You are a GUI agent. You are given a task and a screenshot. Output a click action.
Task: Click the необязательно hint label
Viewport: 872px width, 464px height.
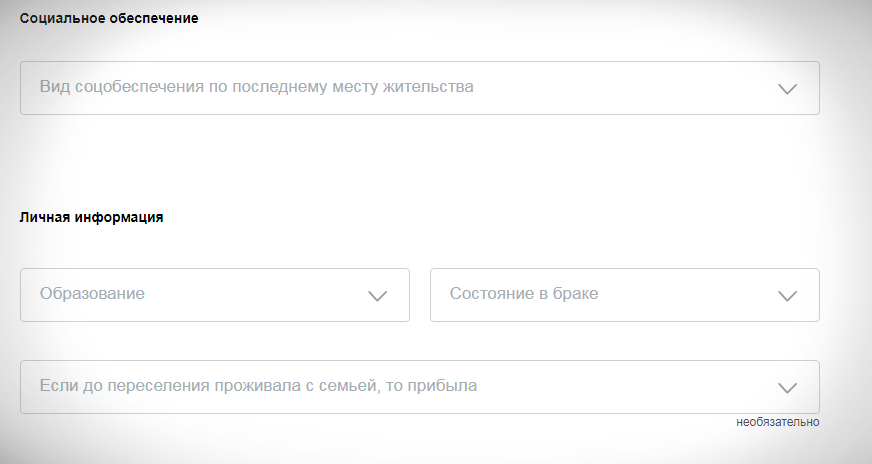778,423
